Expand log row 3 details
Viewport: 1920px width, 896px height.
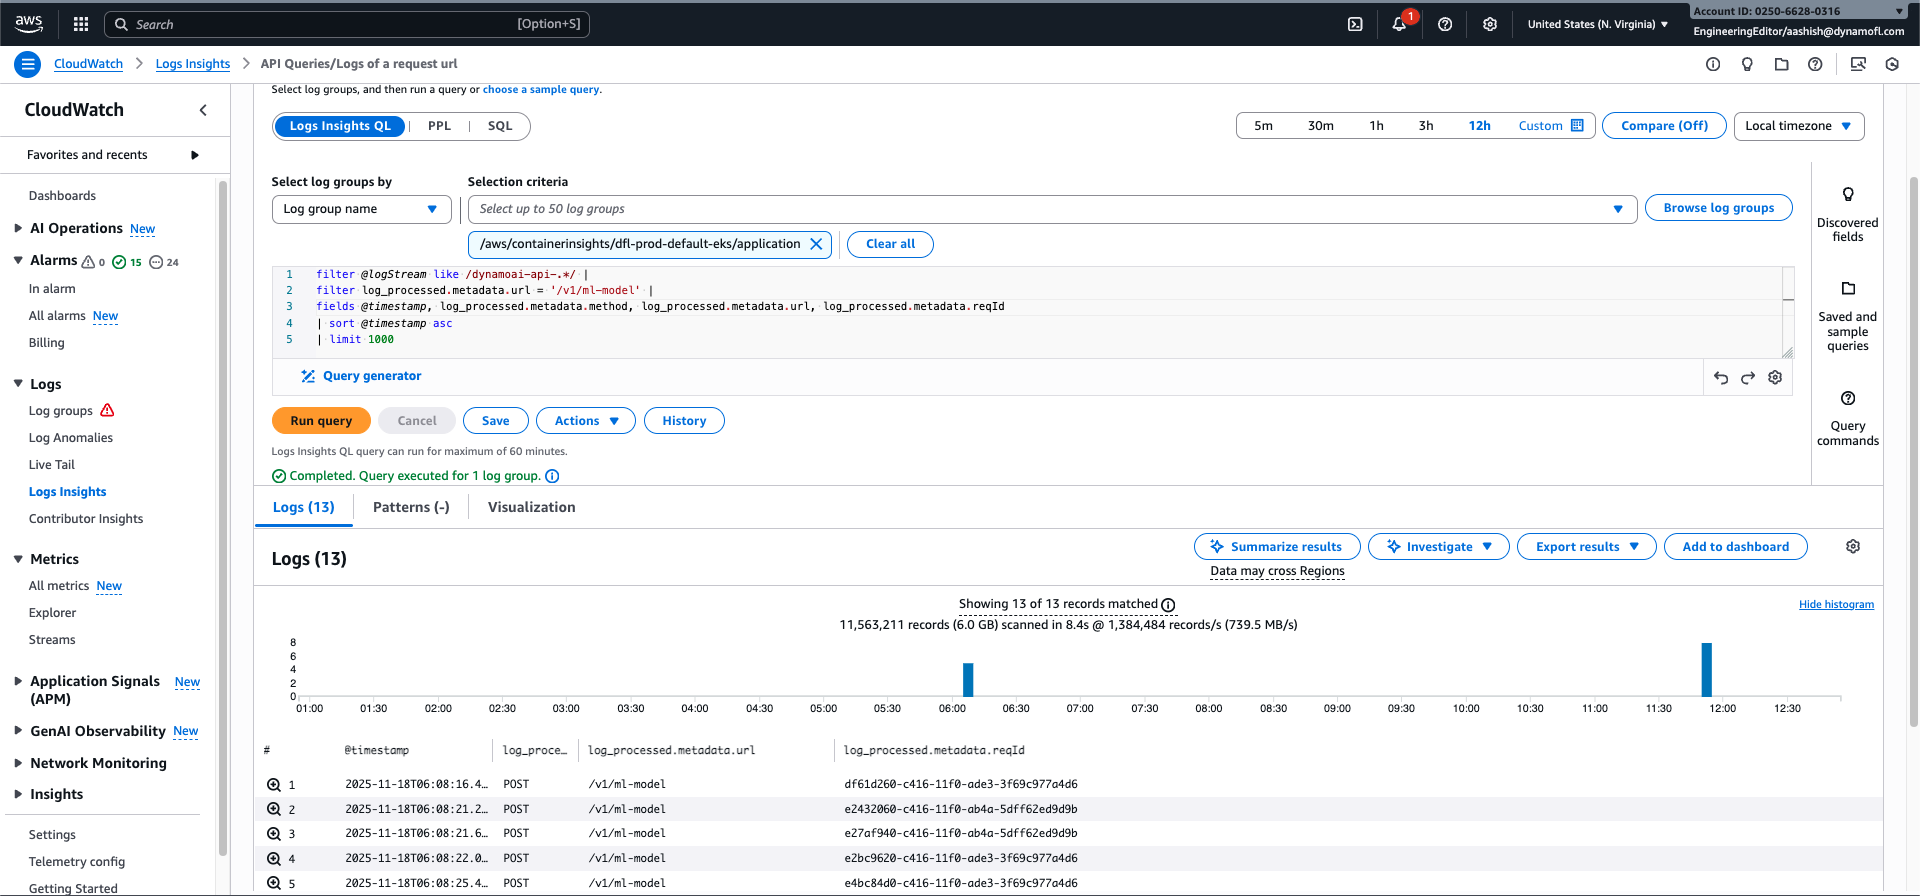click(274, 834)
